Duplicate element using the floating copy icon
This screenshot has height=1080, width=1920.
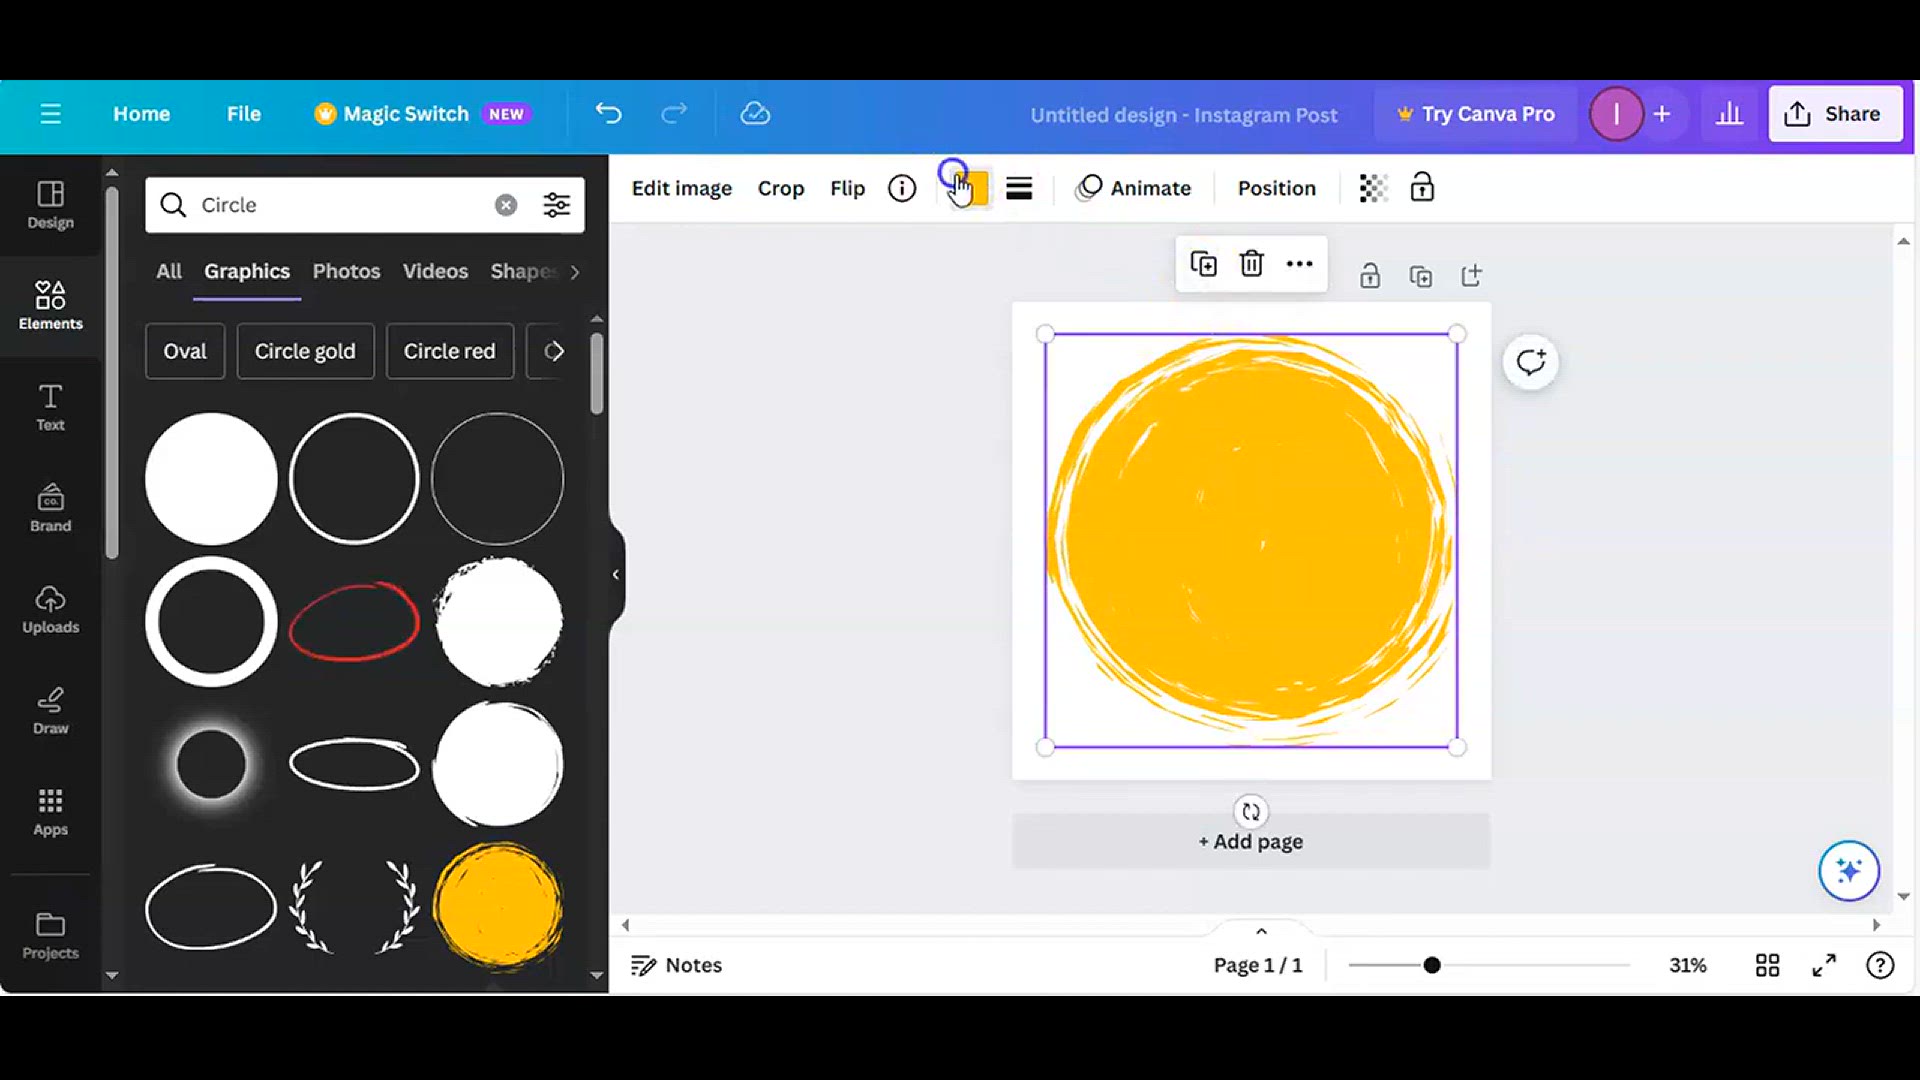(1203, 264)
